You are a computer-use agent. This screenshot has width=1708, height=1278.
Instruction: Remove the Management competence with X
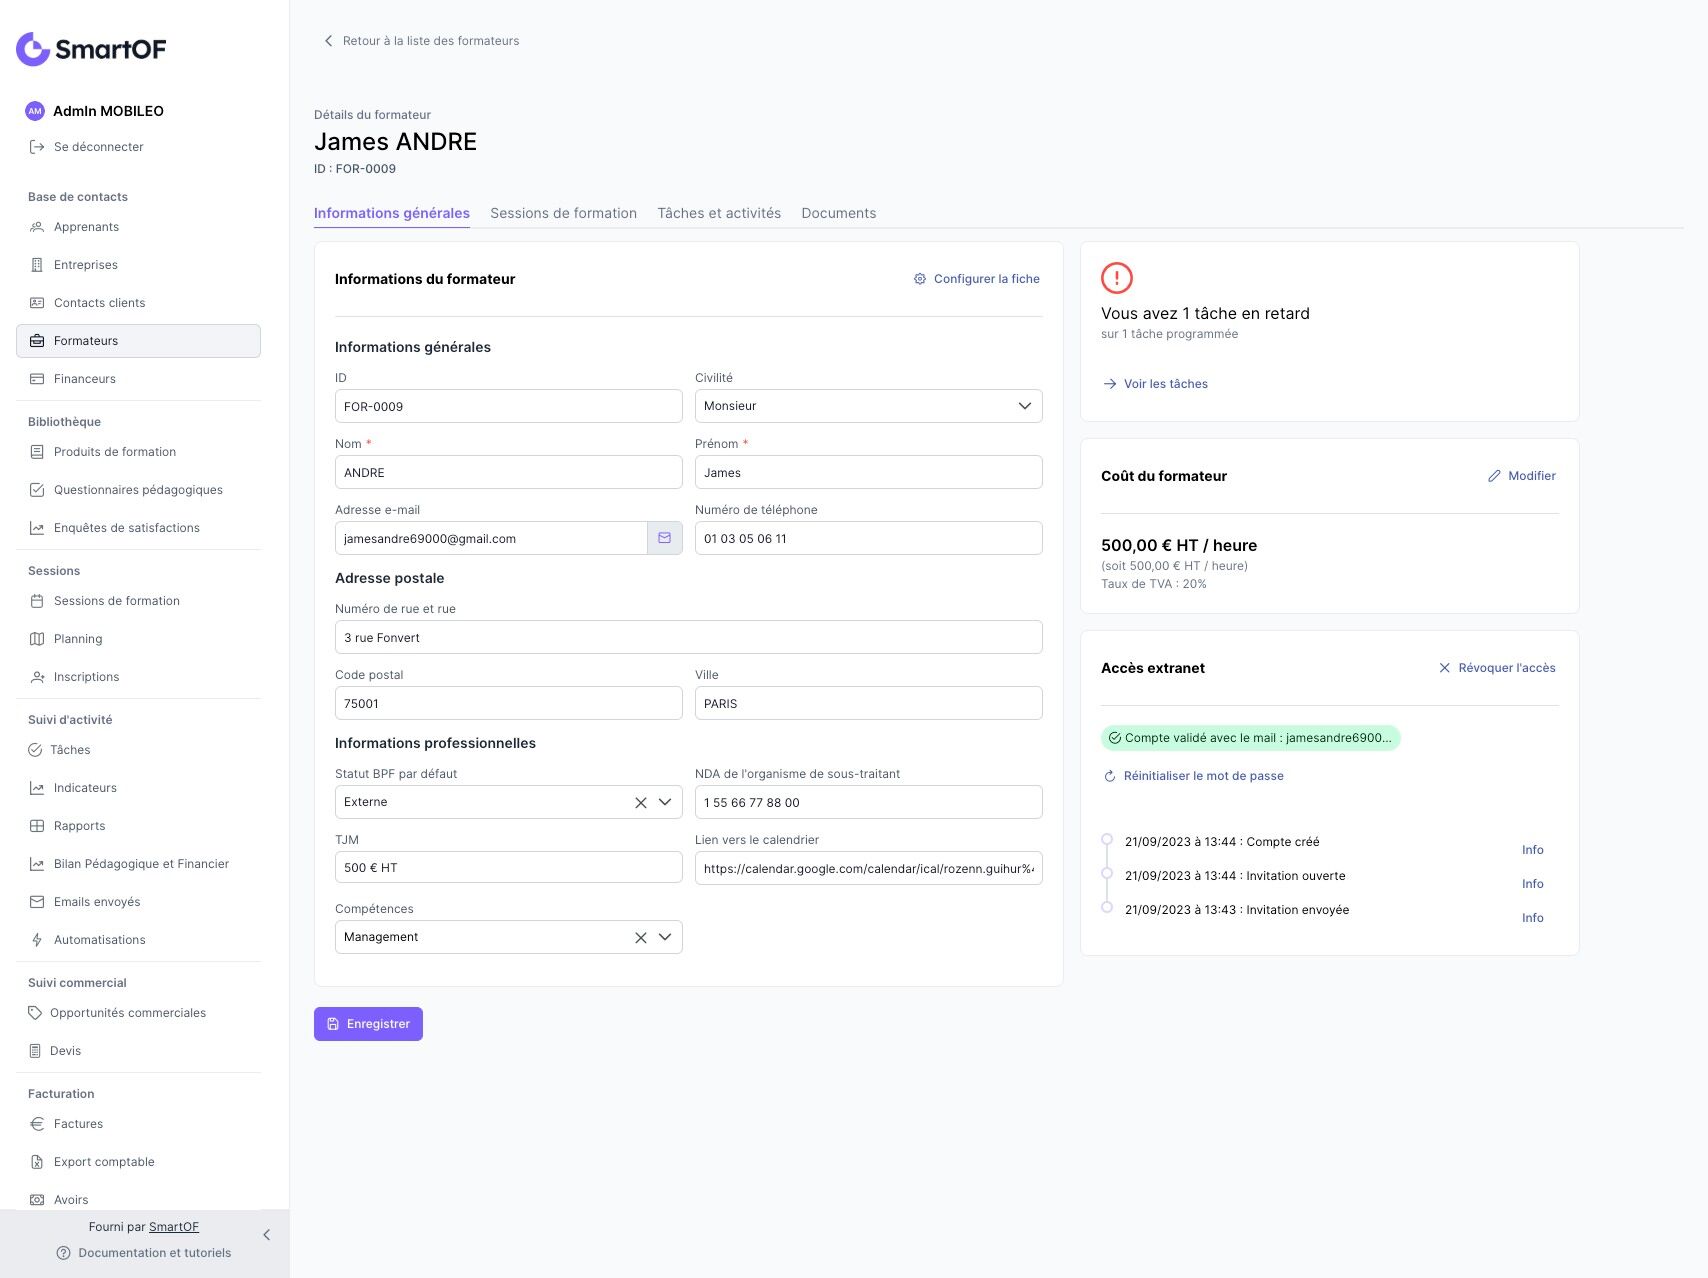coord(640,937)
